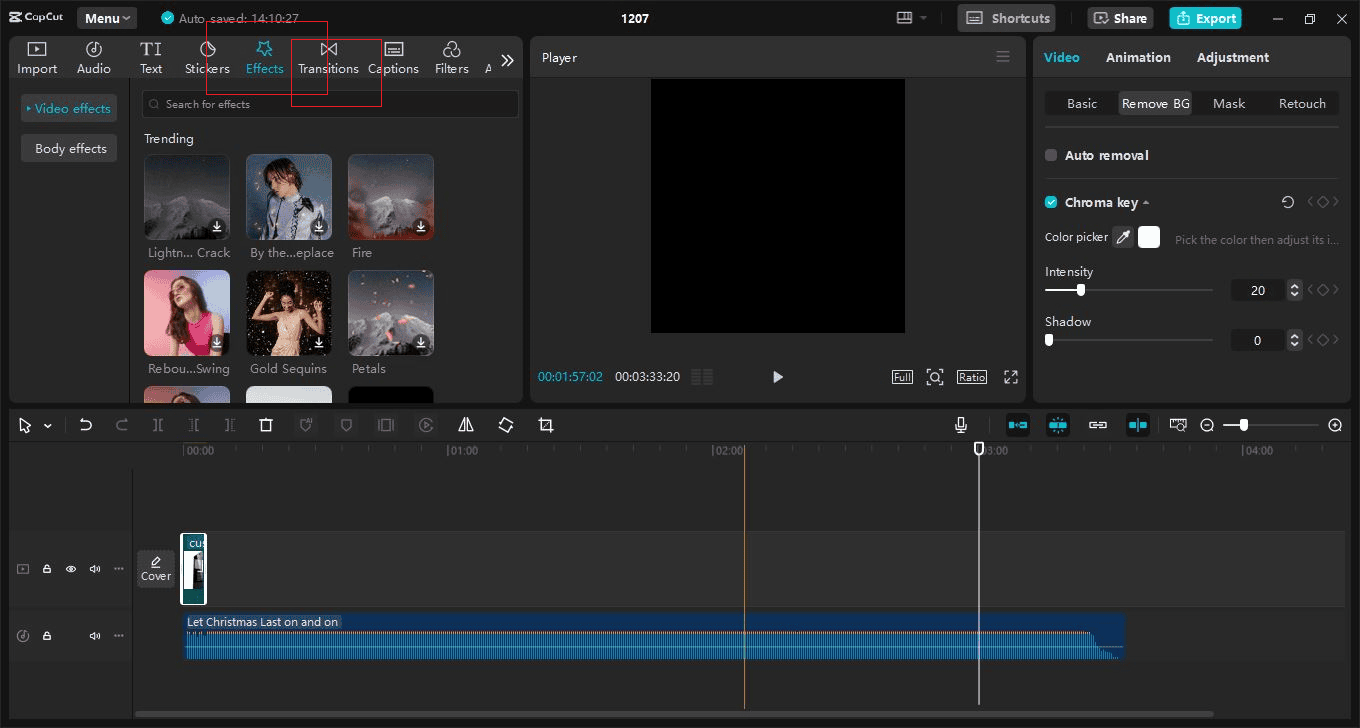Open the Filters tab
Viewport: 1360px width, 728px height.
tap(452, 58)
